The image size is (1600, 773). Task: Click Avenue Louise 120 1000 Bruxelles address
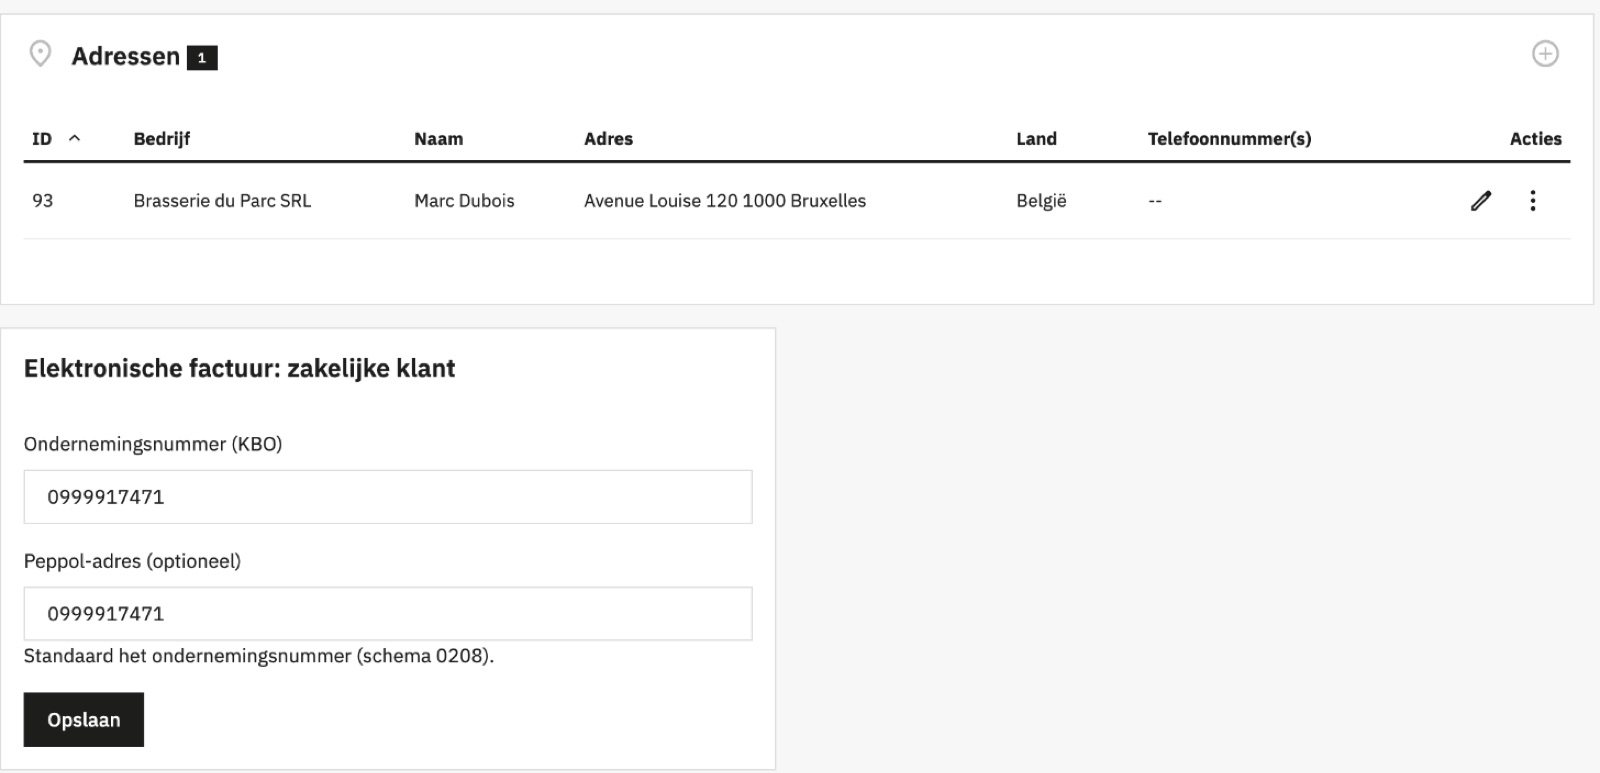pos(725,201)
